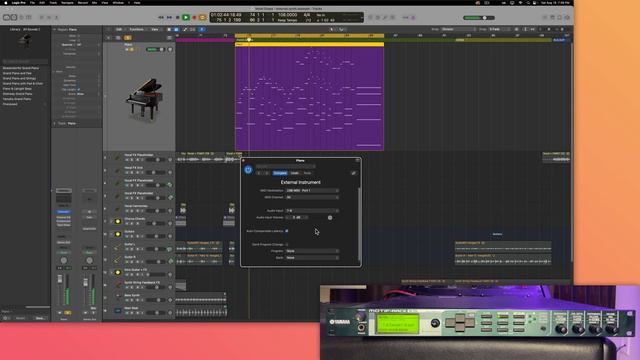Screen dimensions: 640x360
Task: Select Steinway Grand Piano in the Library
Action: [x=17, y=94]
